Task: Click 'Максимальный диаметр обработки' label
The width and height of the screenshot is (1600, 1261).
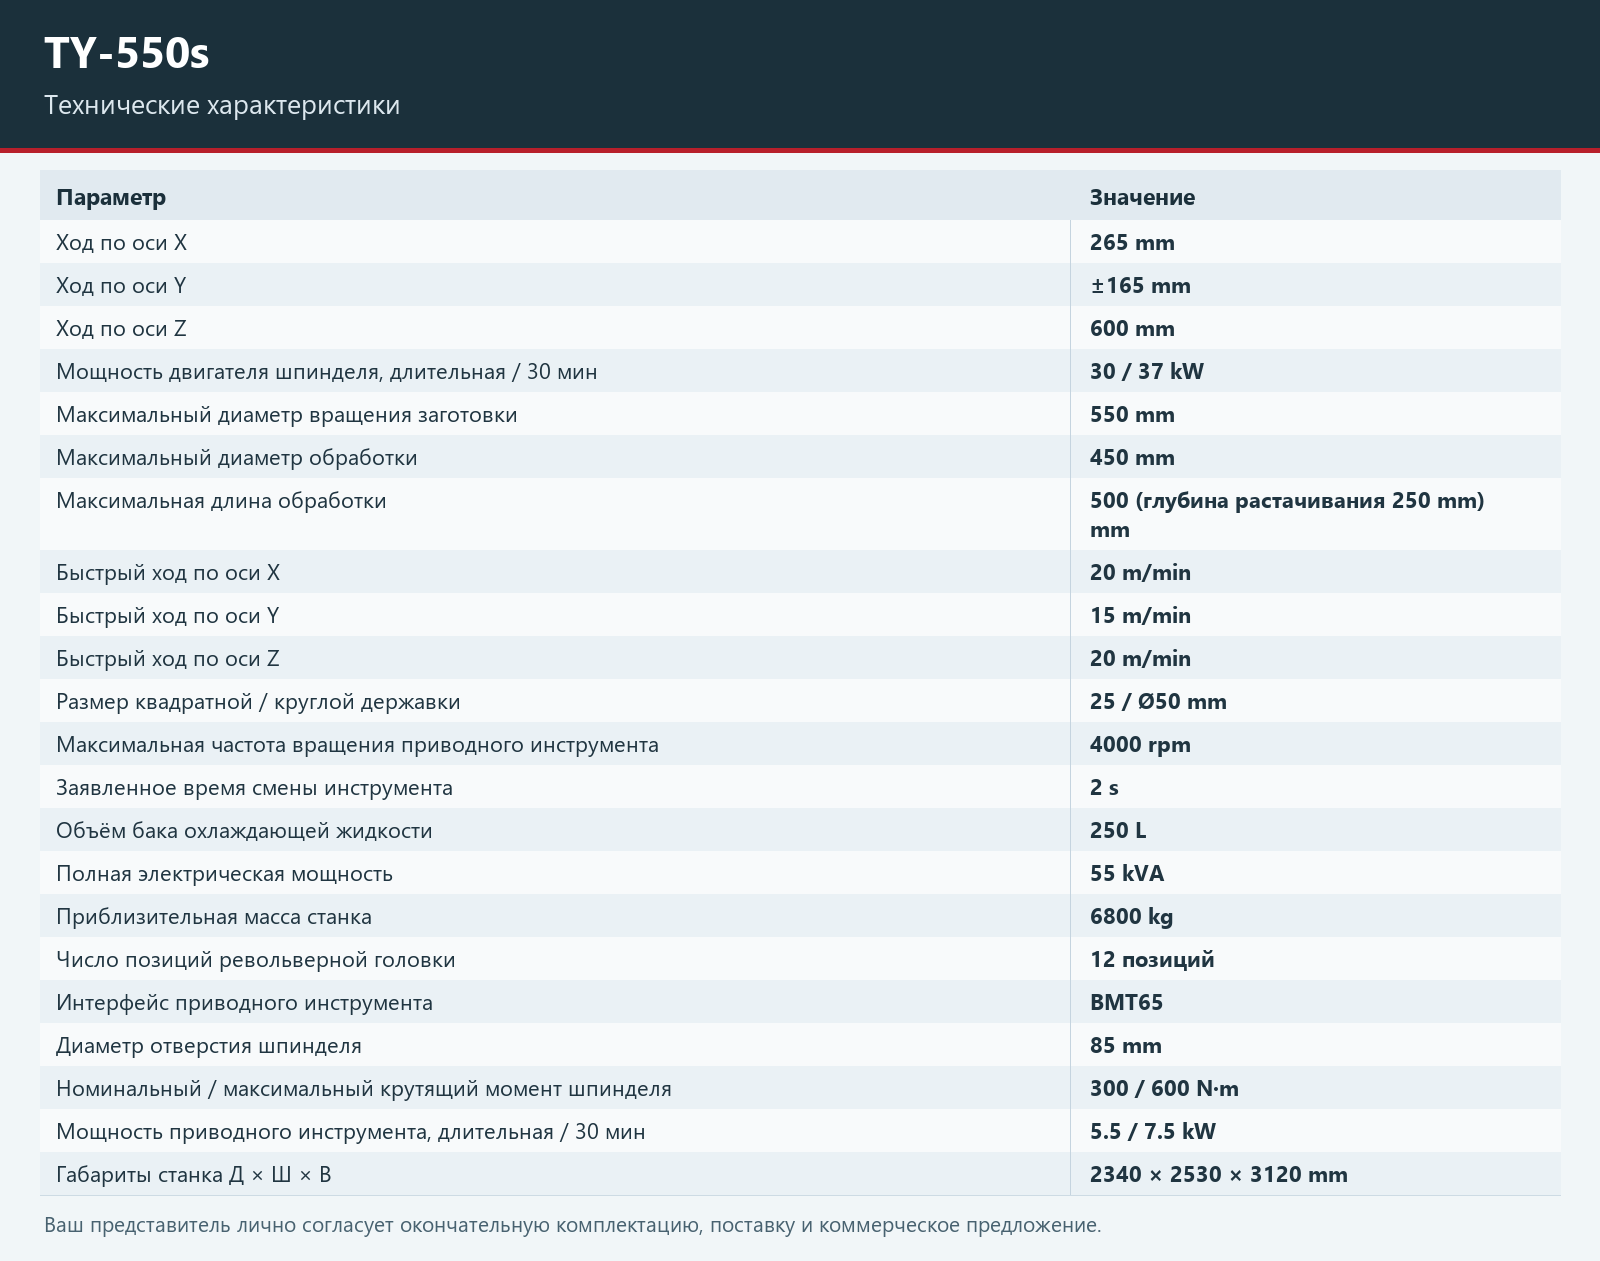Action: point(237,457)
